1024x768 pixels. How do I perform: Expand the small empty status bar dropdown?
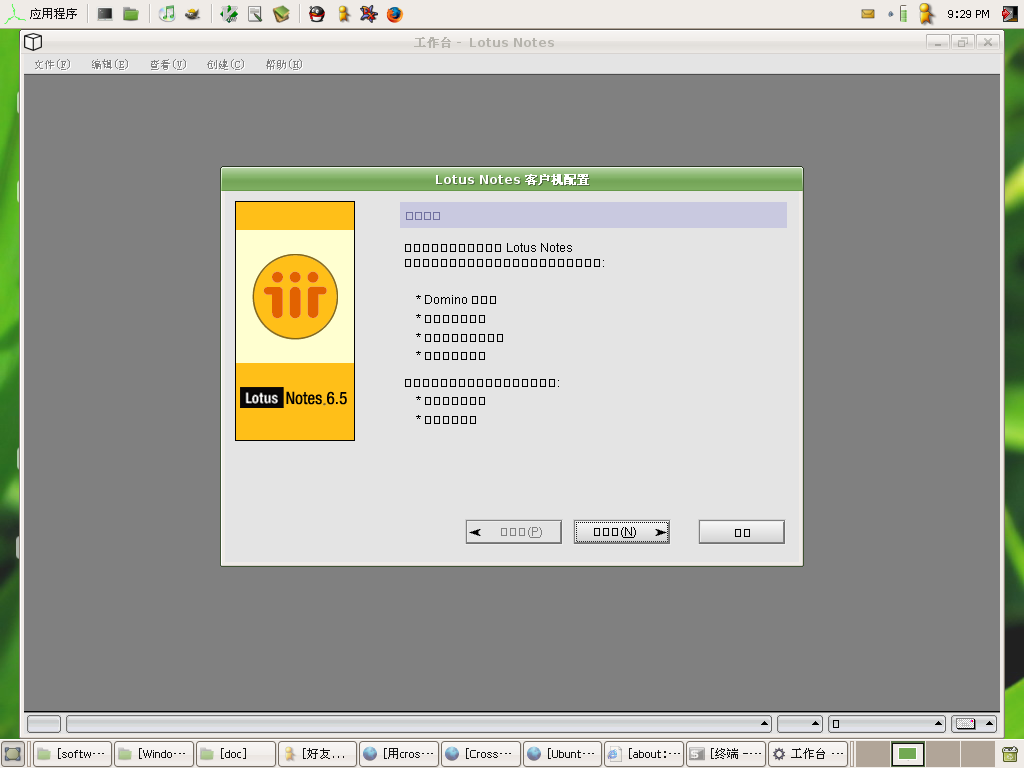tap(799, 724)
